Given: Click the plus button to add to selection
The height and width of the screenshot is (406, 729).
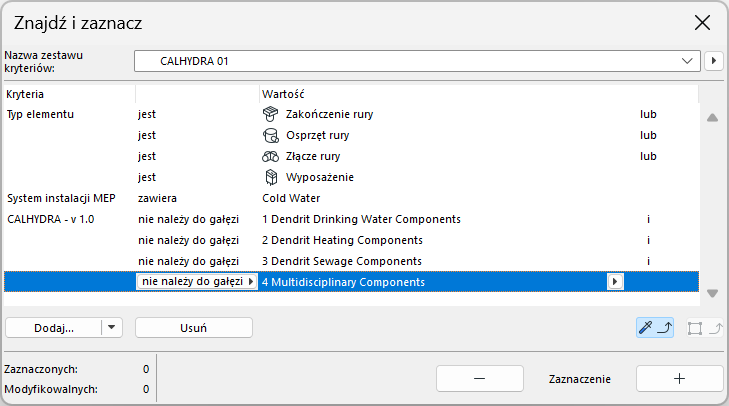Looking at the screenshot, I should (679, 379).
